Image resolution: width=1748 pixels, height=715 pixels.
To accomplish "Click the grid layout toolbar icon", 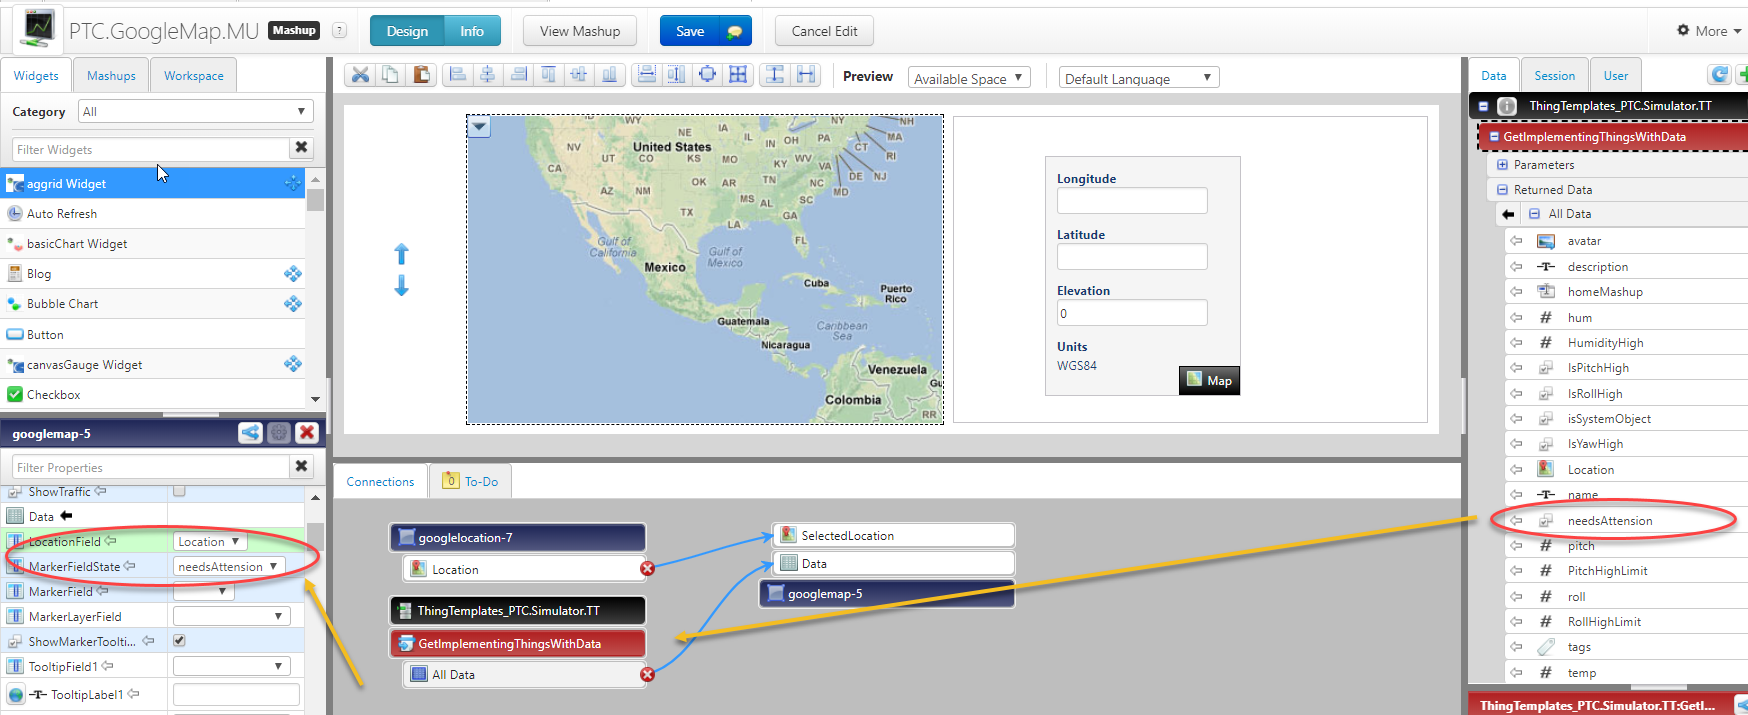I will click(x=738, y=75).
